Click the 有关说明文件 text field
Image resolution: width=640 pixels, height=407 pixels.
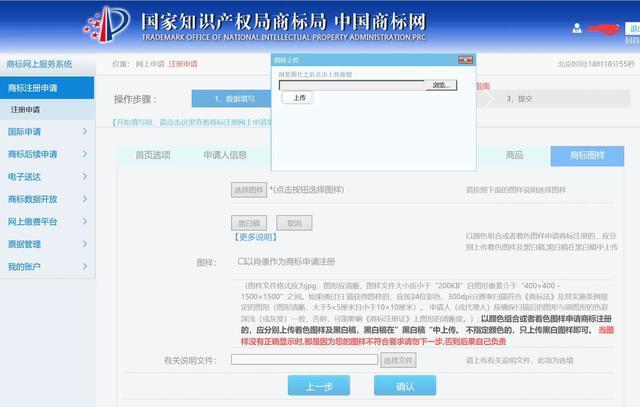pyautogui.click(x=304, y=360)
